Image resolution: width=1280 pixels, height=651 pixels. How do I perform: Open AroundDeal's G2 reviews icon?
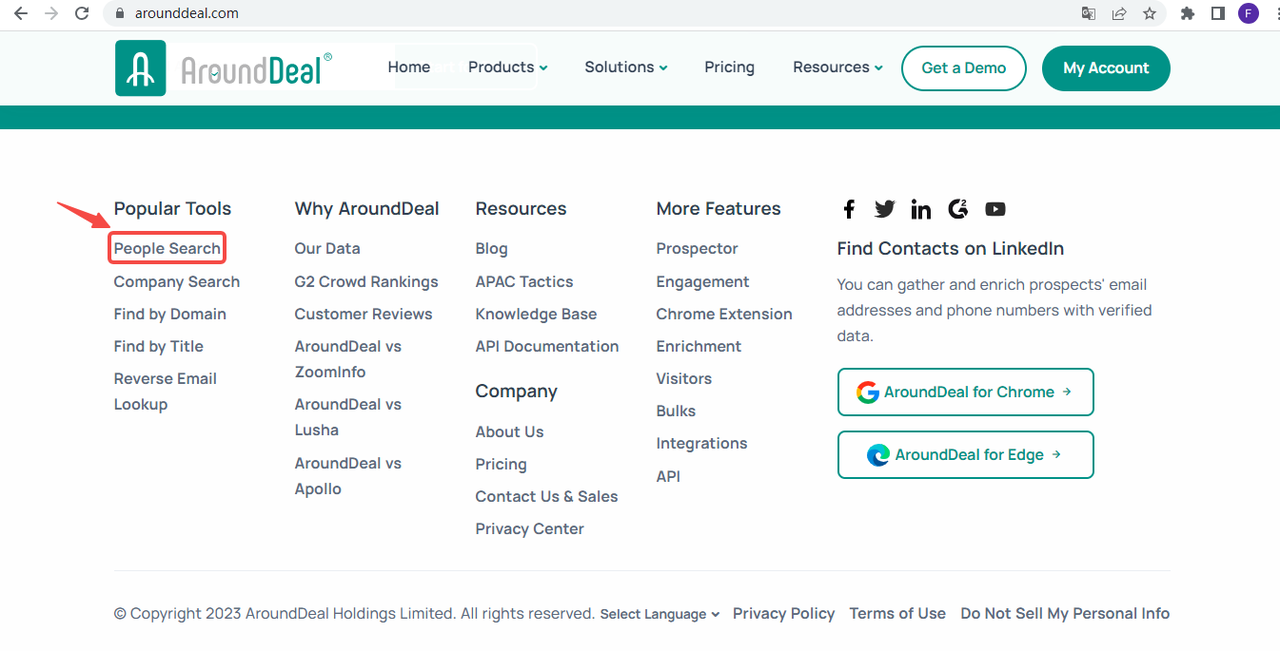coord(958,209)
